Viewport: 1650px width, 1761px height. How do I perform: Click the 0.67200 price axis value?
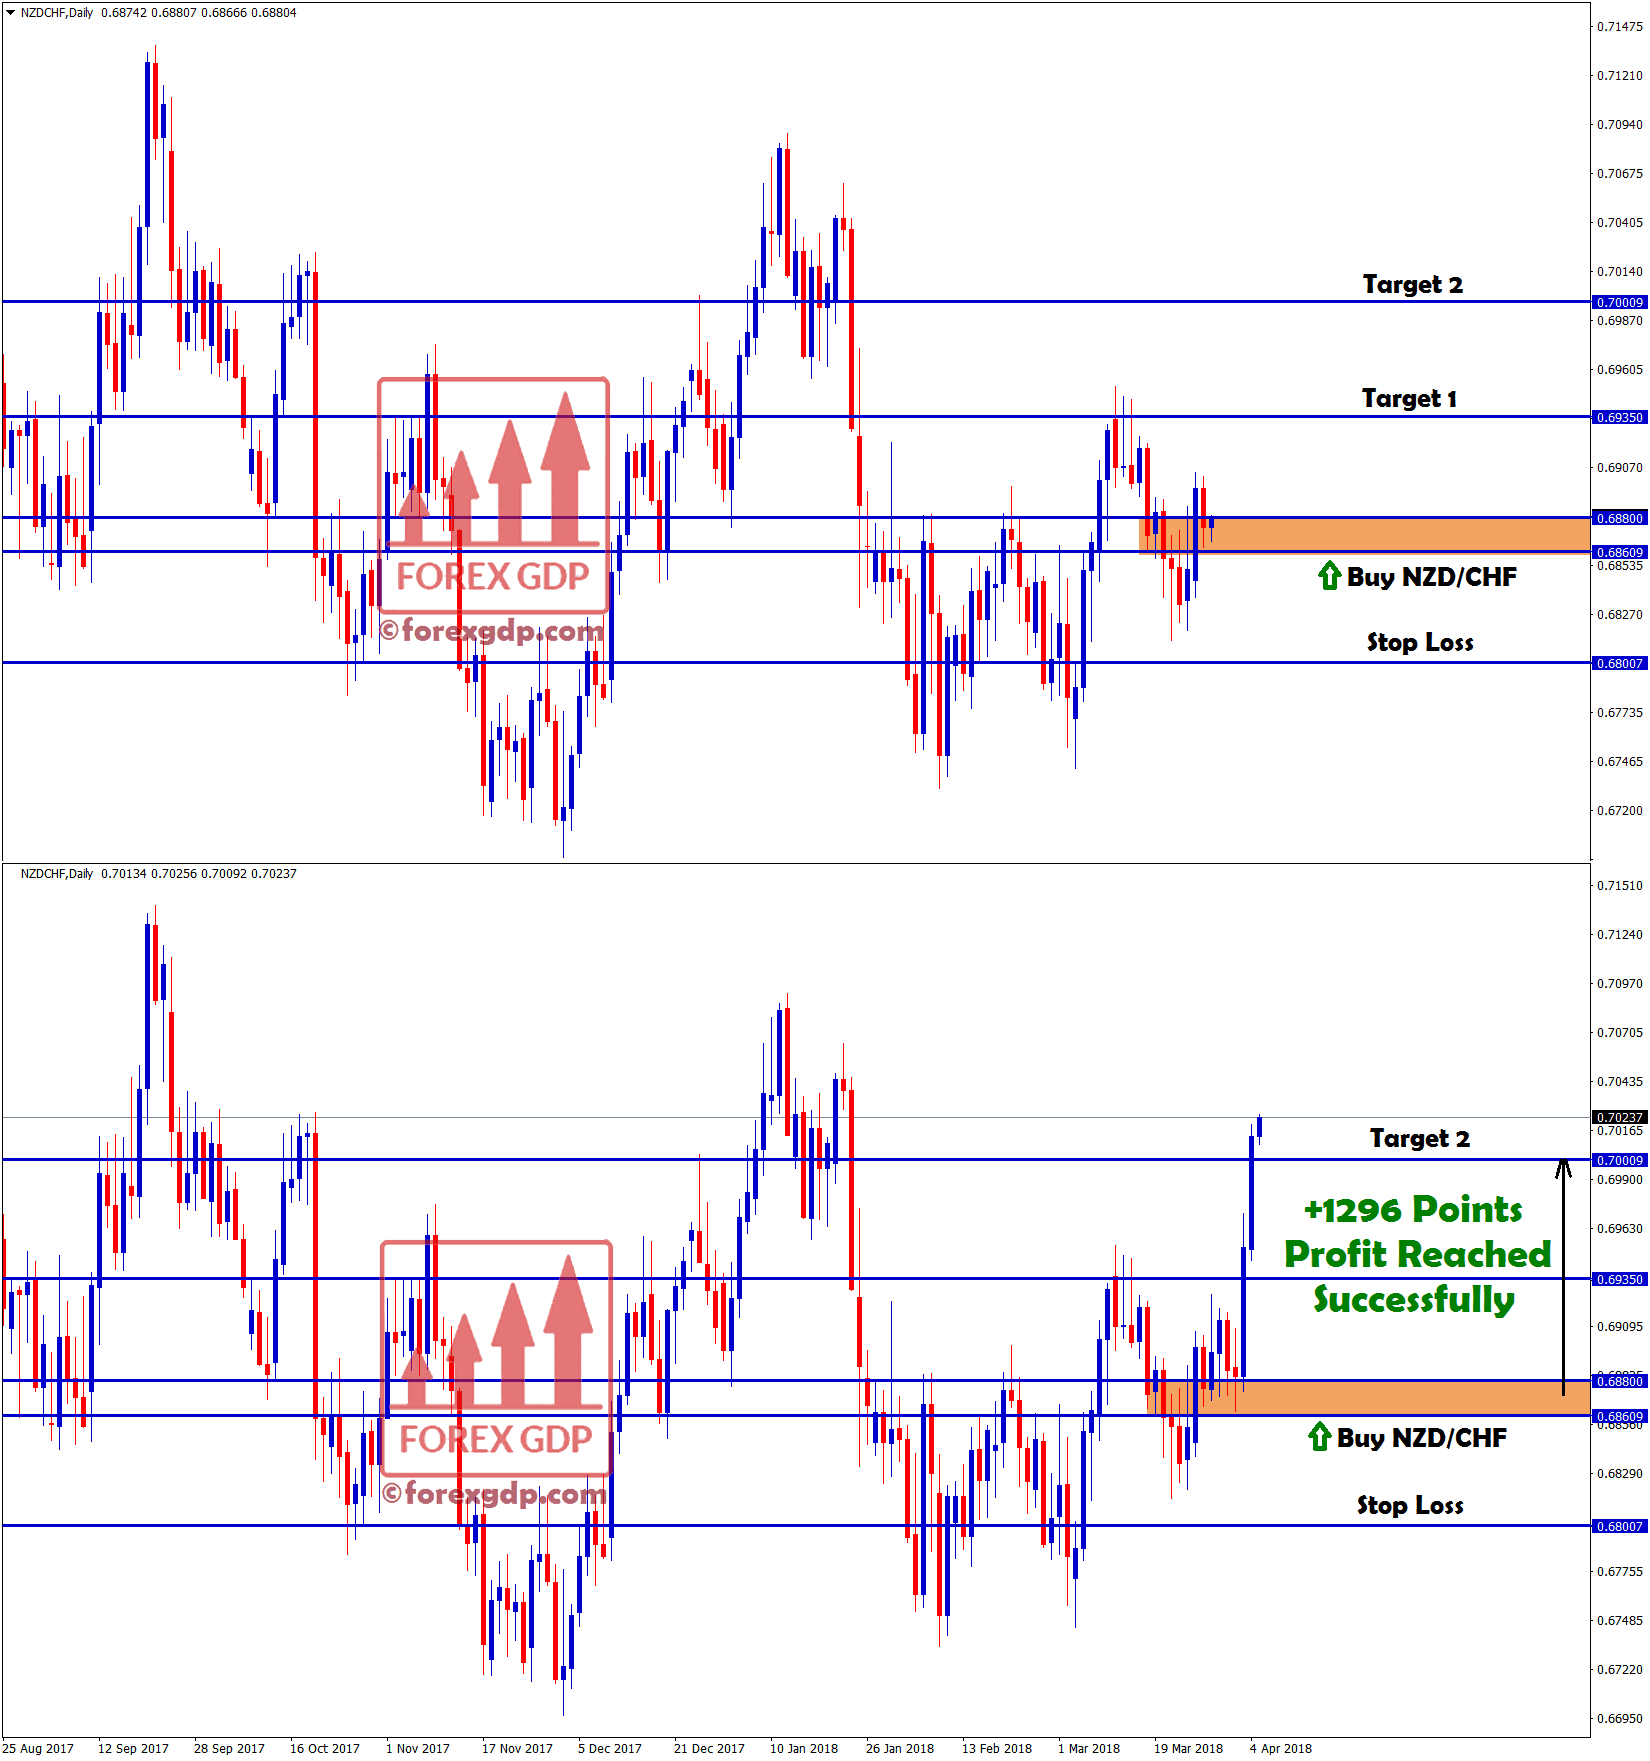pos(1620,811)
